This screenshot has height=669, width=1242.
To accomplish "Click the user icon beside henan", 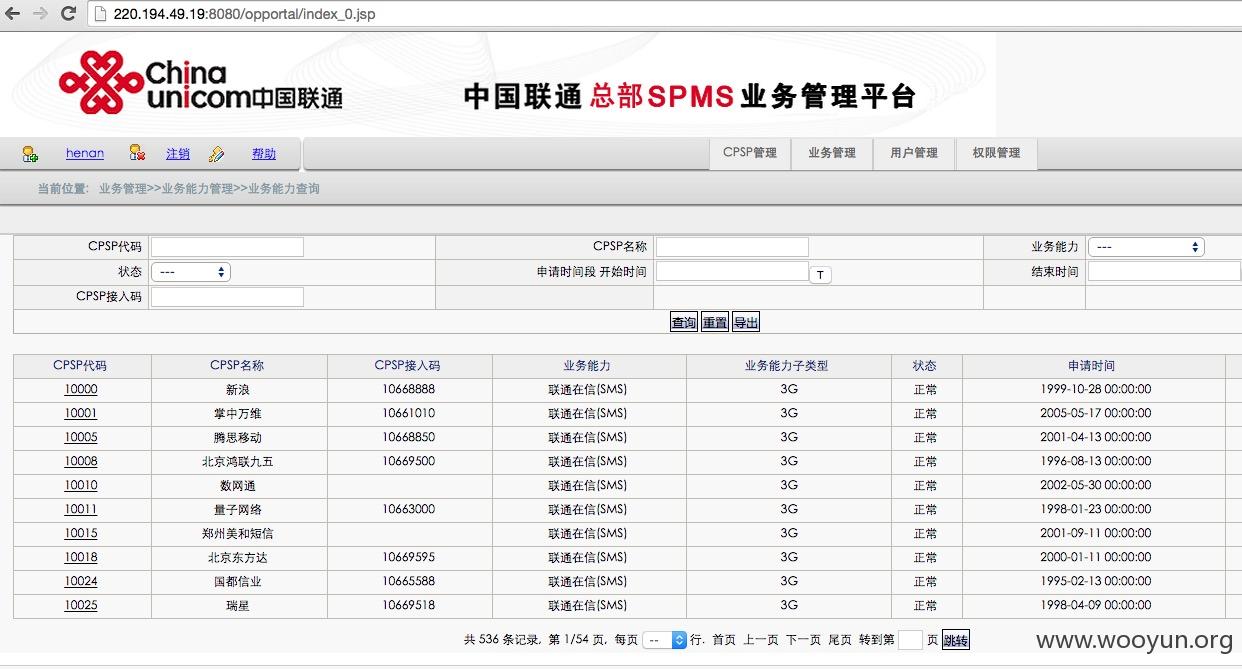I will [30, 154].
